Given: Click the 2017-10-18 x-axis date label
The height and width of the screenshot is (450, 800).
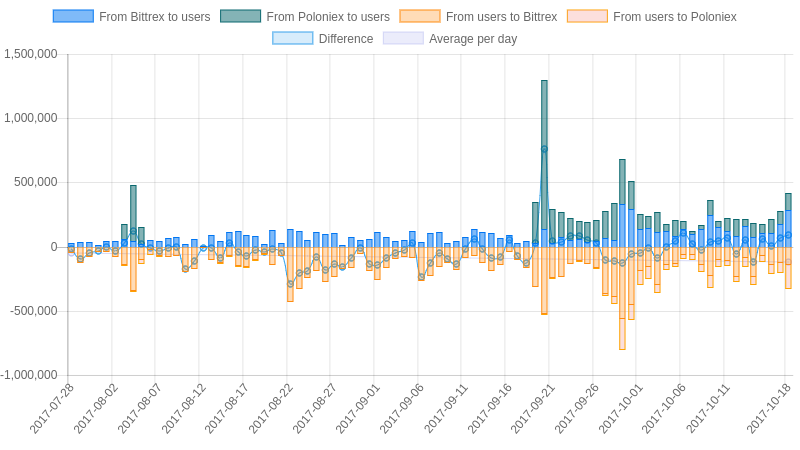Looking at the screenshot, I should click(769, 409).
